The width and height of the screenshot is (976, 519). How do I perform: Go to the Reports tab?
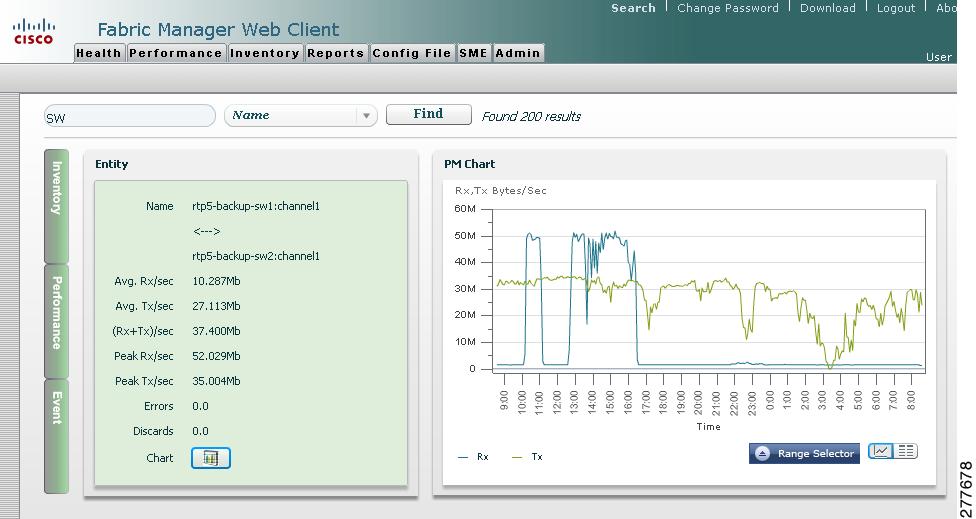pos(336,54)
